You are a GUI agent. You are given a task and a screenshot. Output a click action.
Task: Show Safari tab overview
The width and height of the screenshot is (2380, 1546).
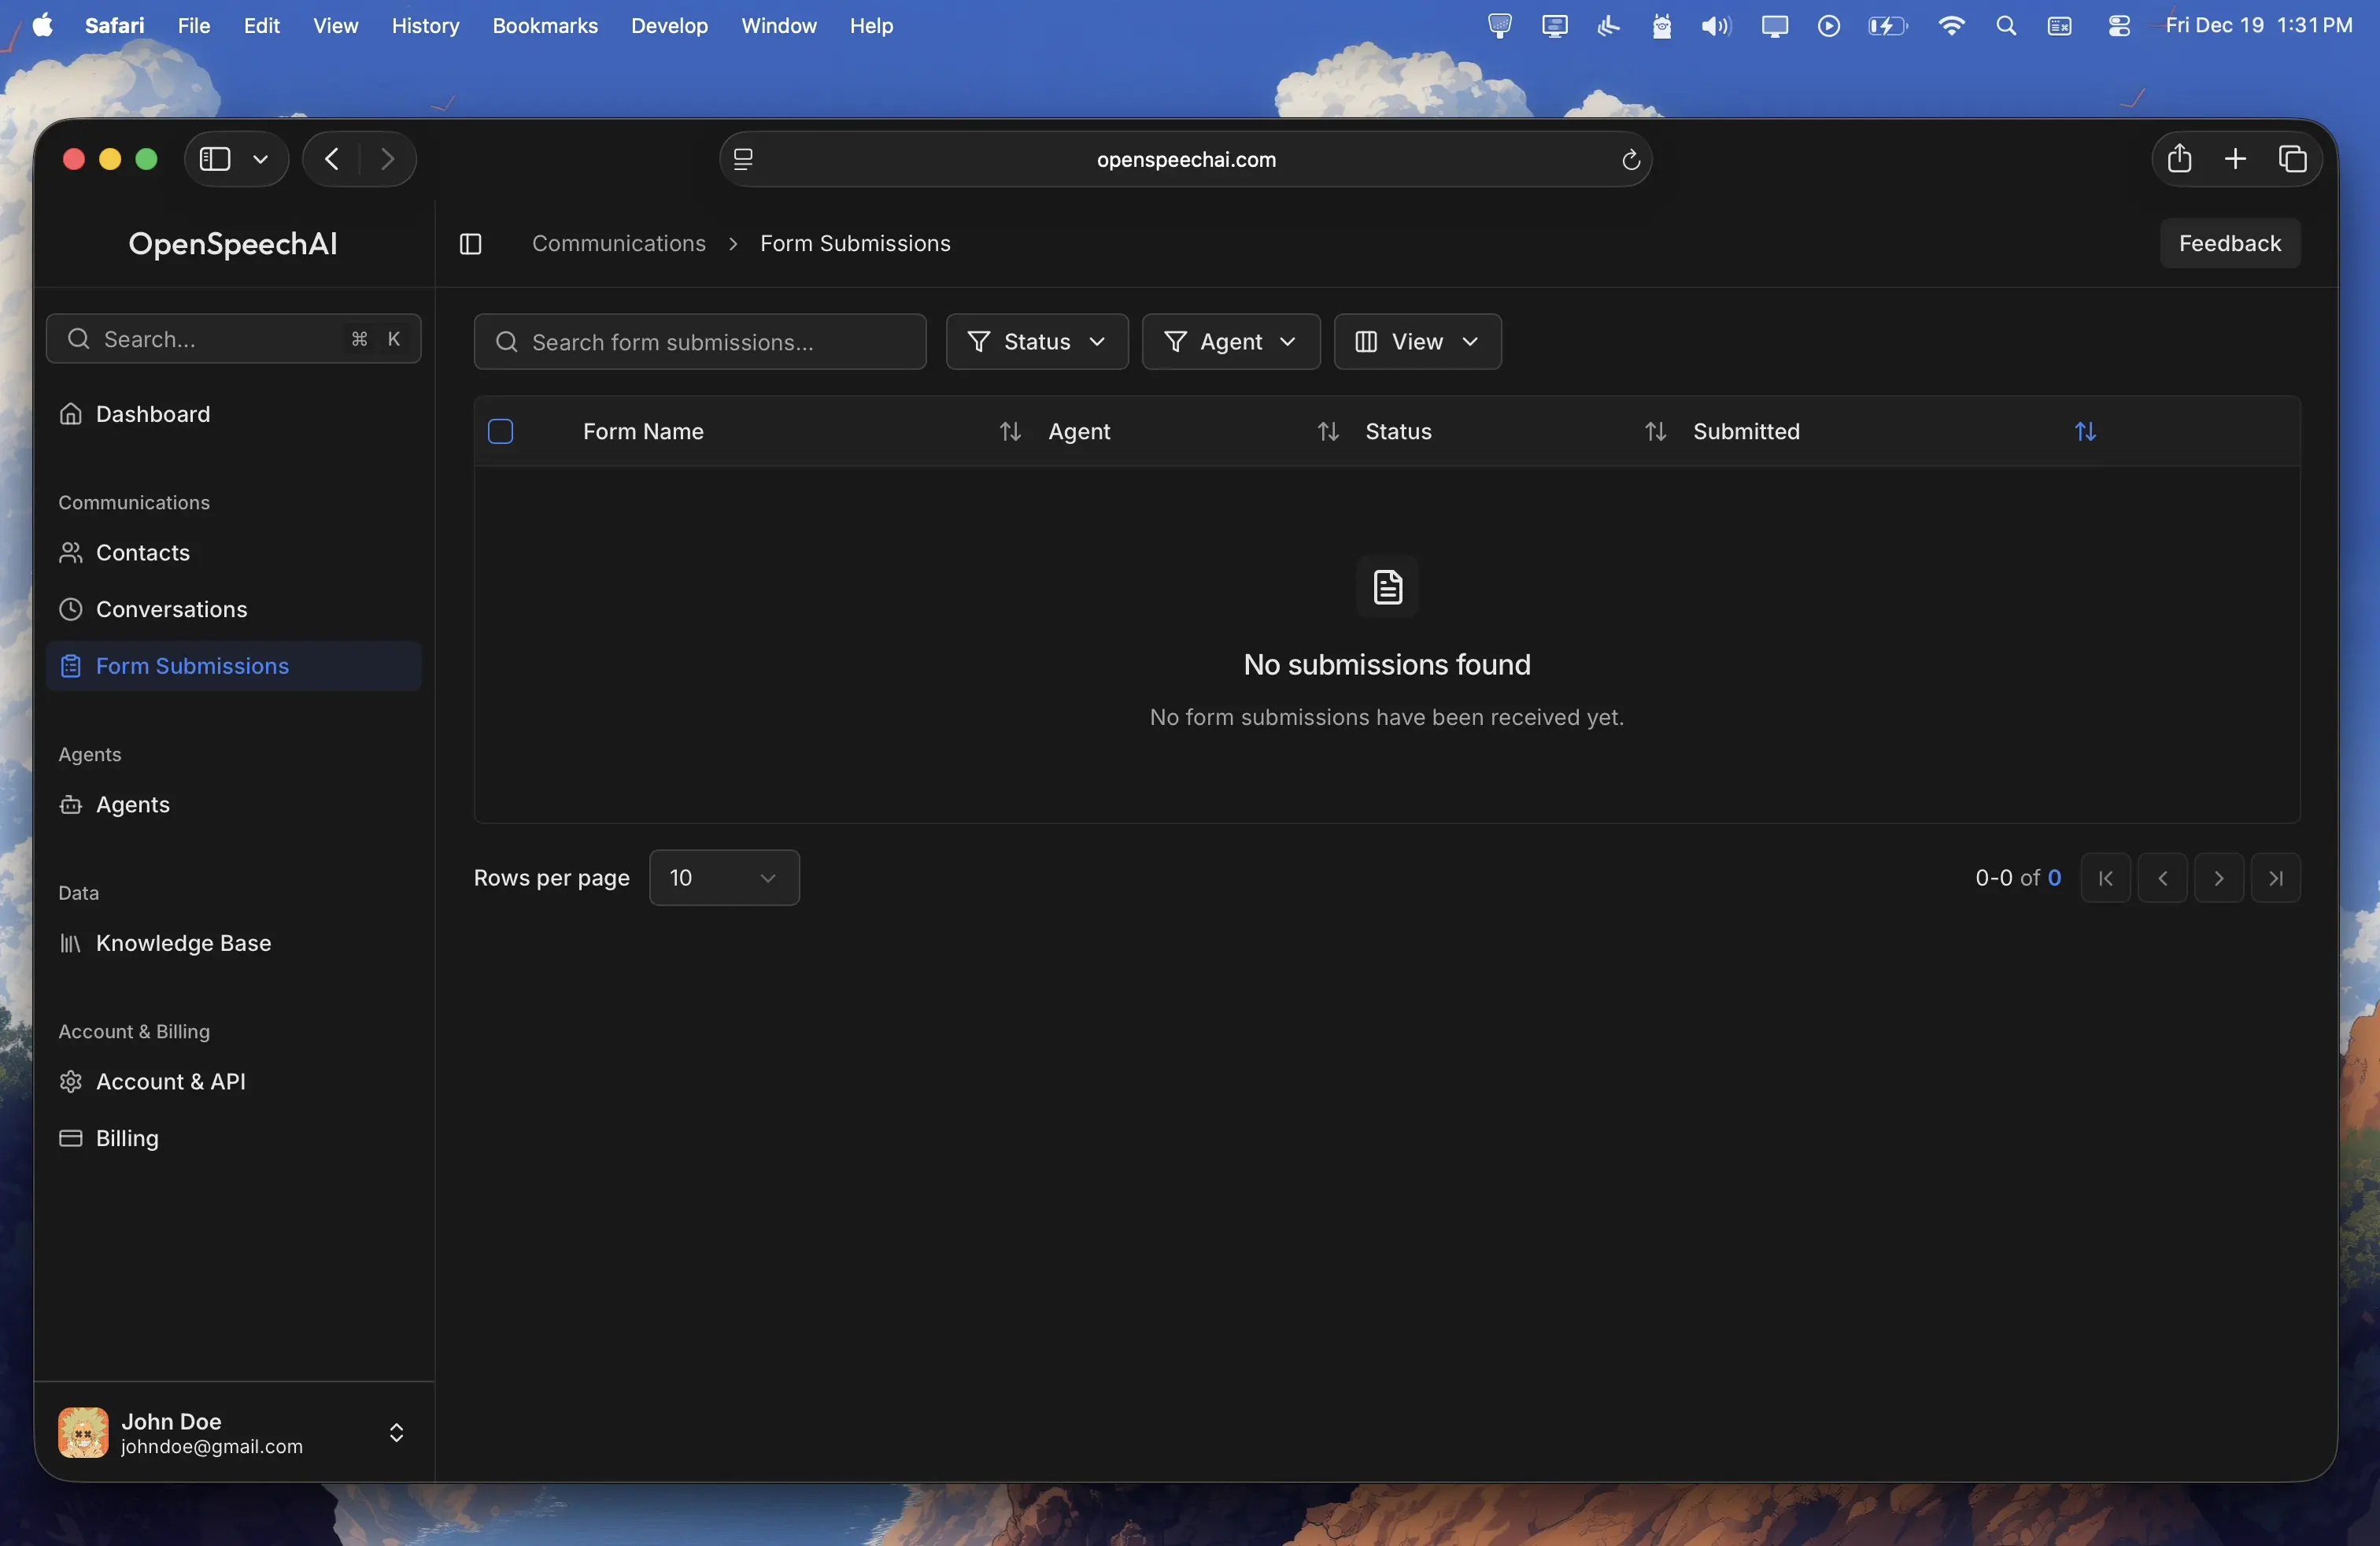tap(2292, 159)
